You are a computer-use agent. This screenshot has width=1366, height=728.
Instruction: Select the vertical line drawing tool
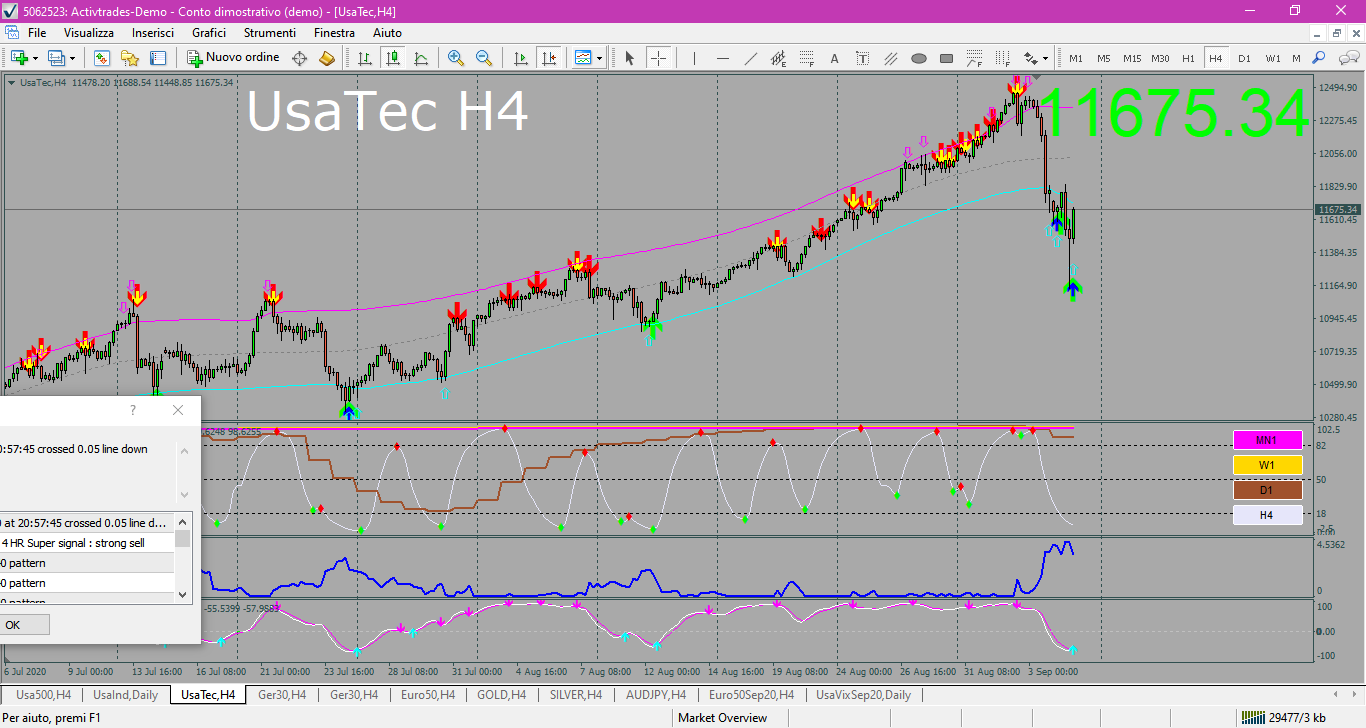coord(694,58)
